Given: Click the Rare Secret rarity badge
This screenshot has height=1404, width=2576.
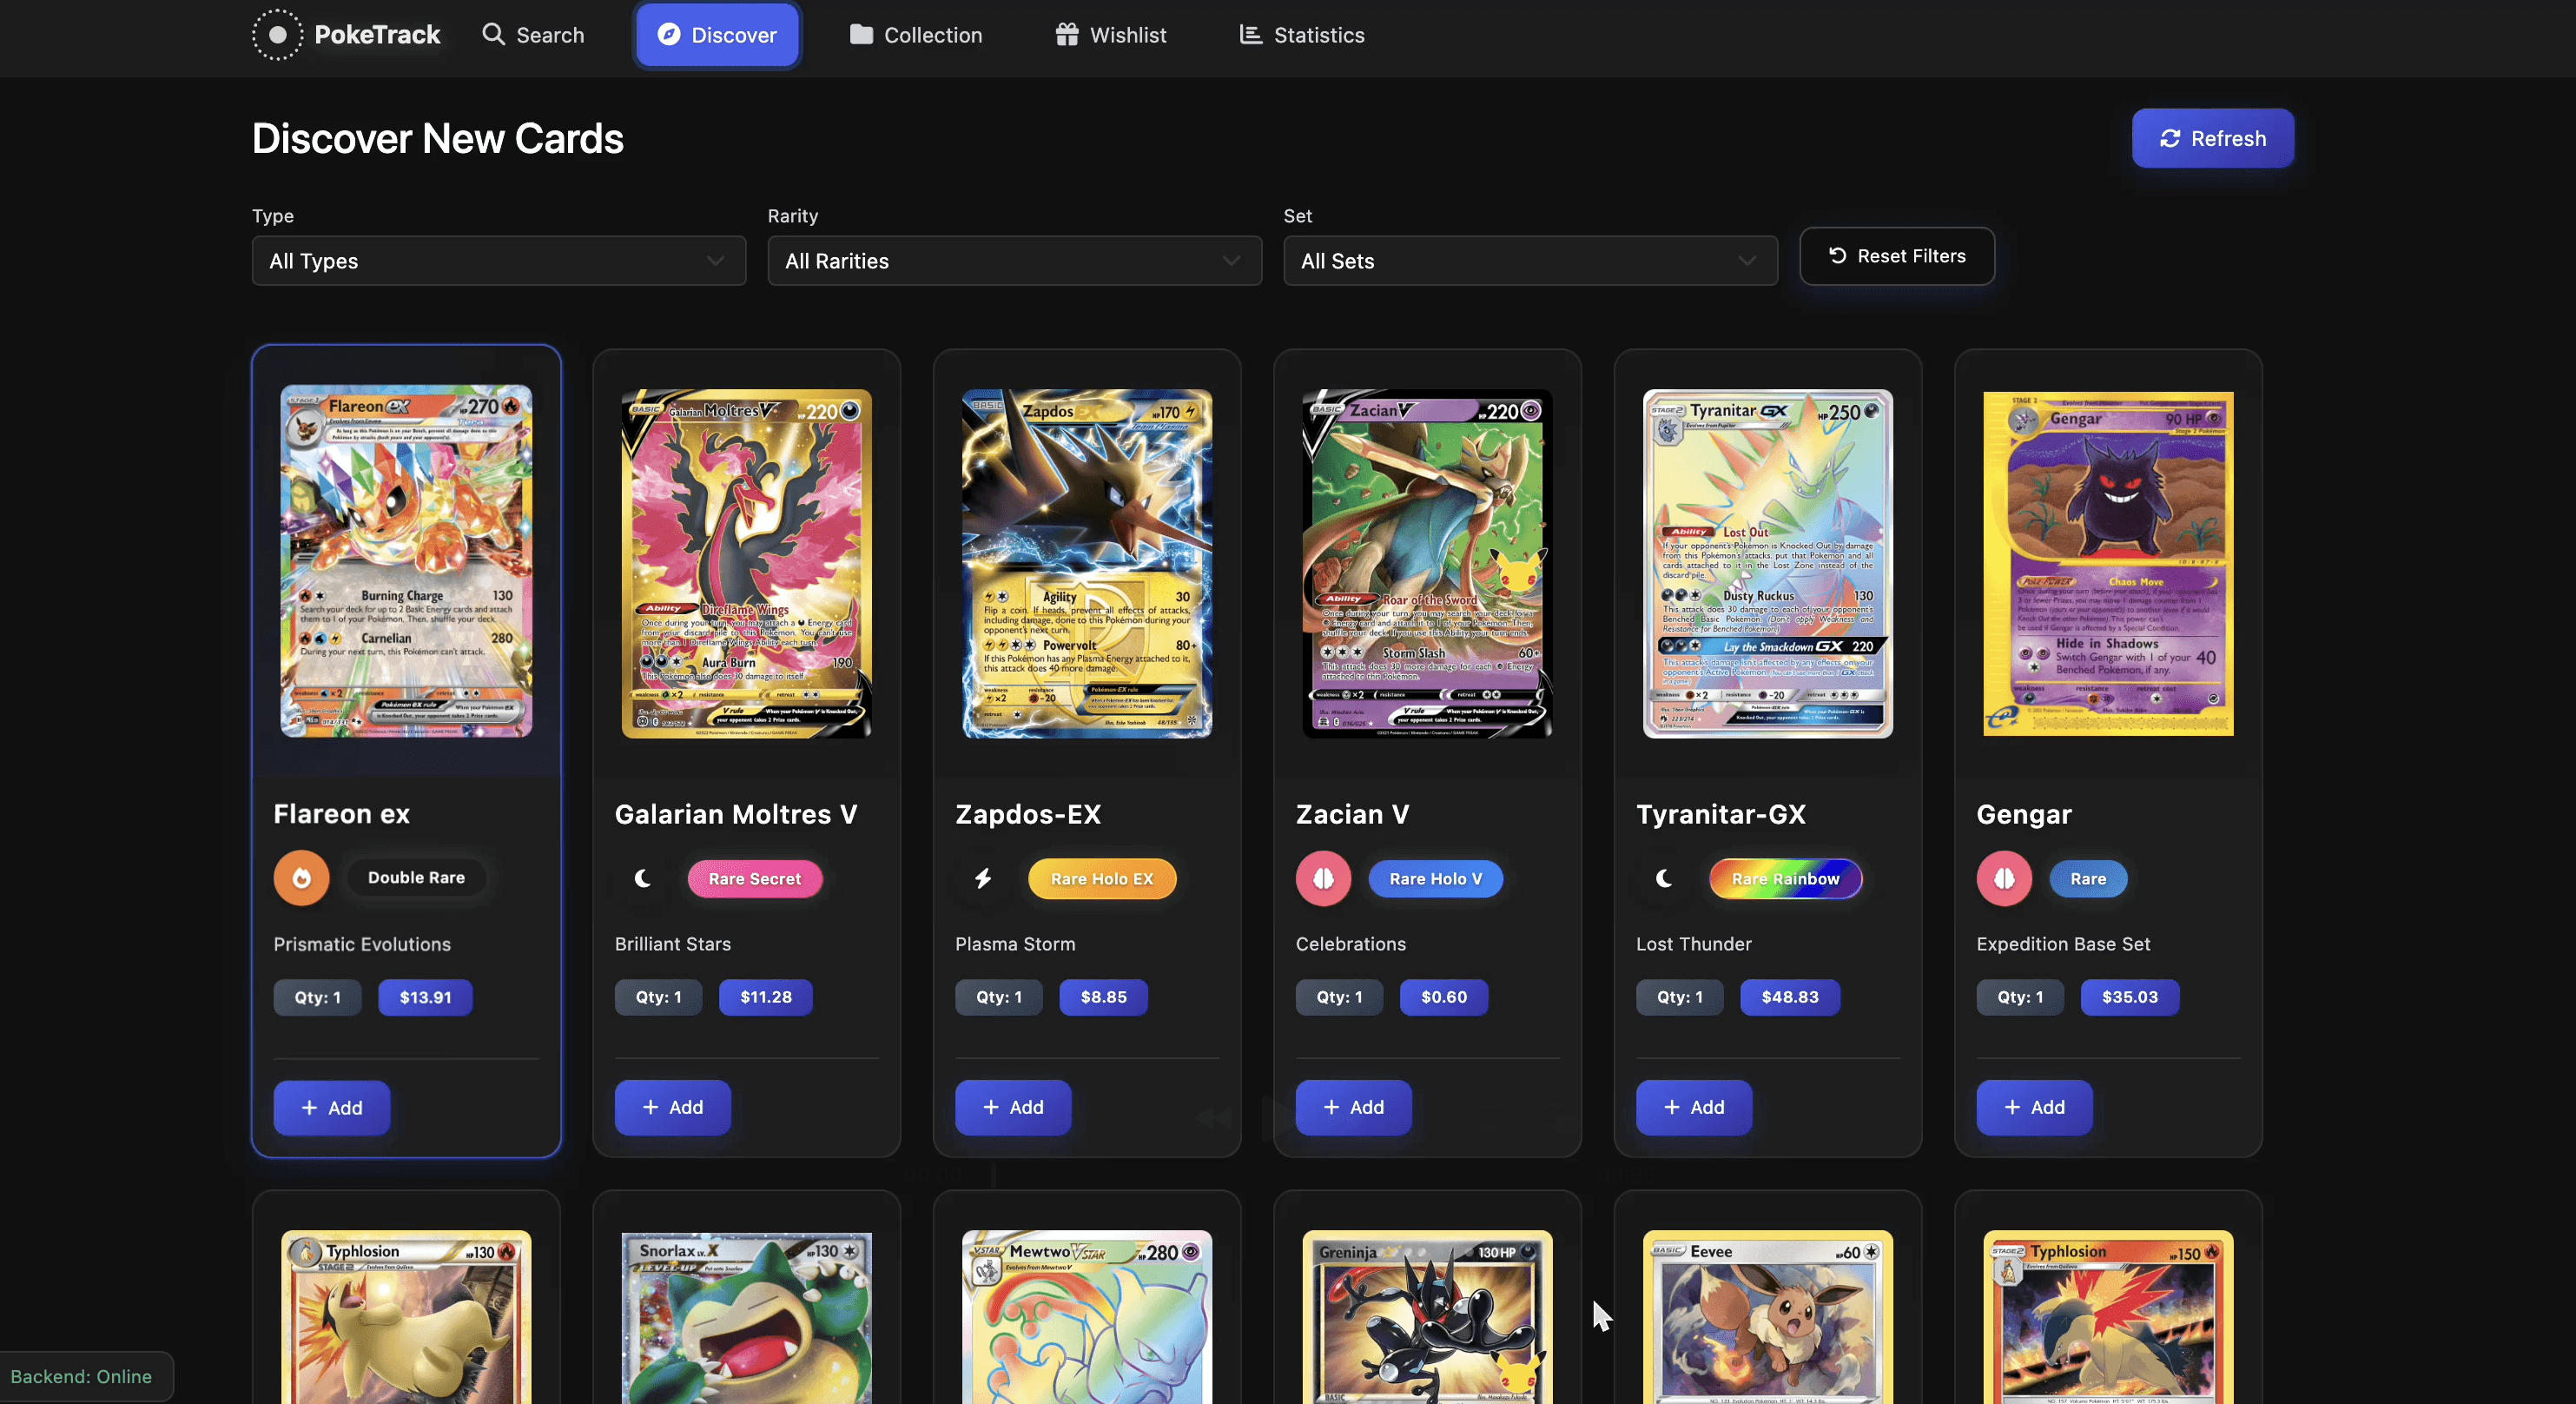Looking at the screenshot, I should (755, 879).
